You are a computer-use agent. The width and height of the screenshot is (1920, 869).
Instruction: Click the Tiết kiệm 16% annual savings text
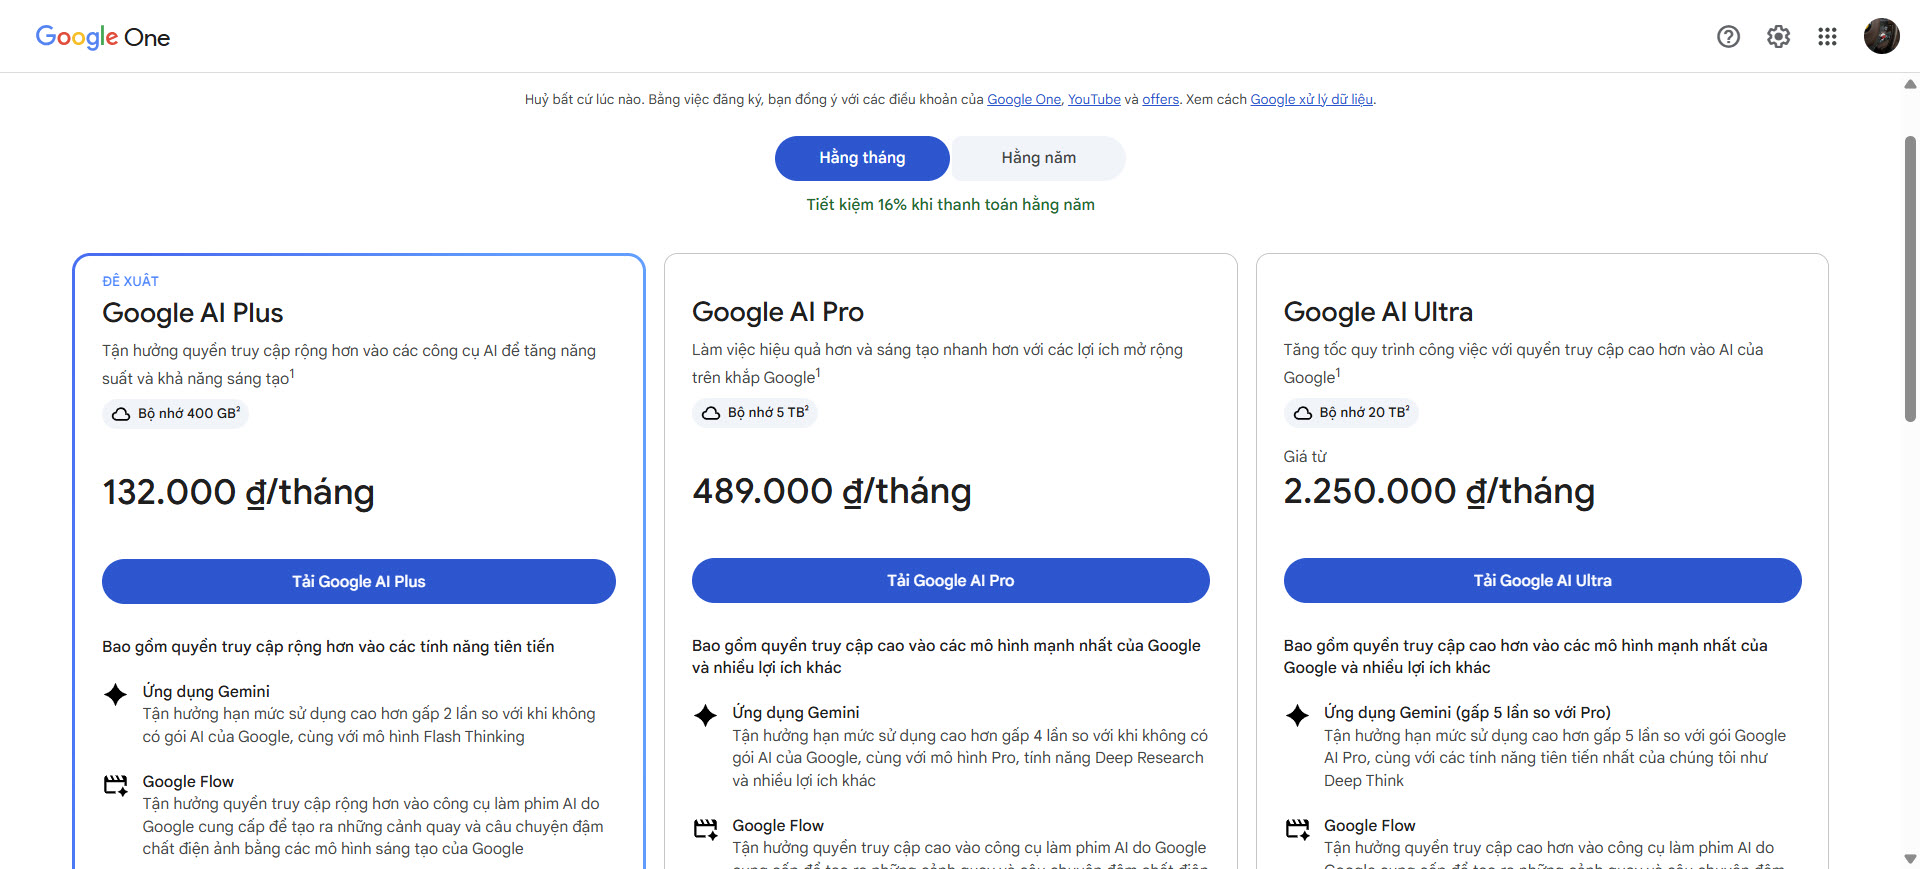coord(951,204)
